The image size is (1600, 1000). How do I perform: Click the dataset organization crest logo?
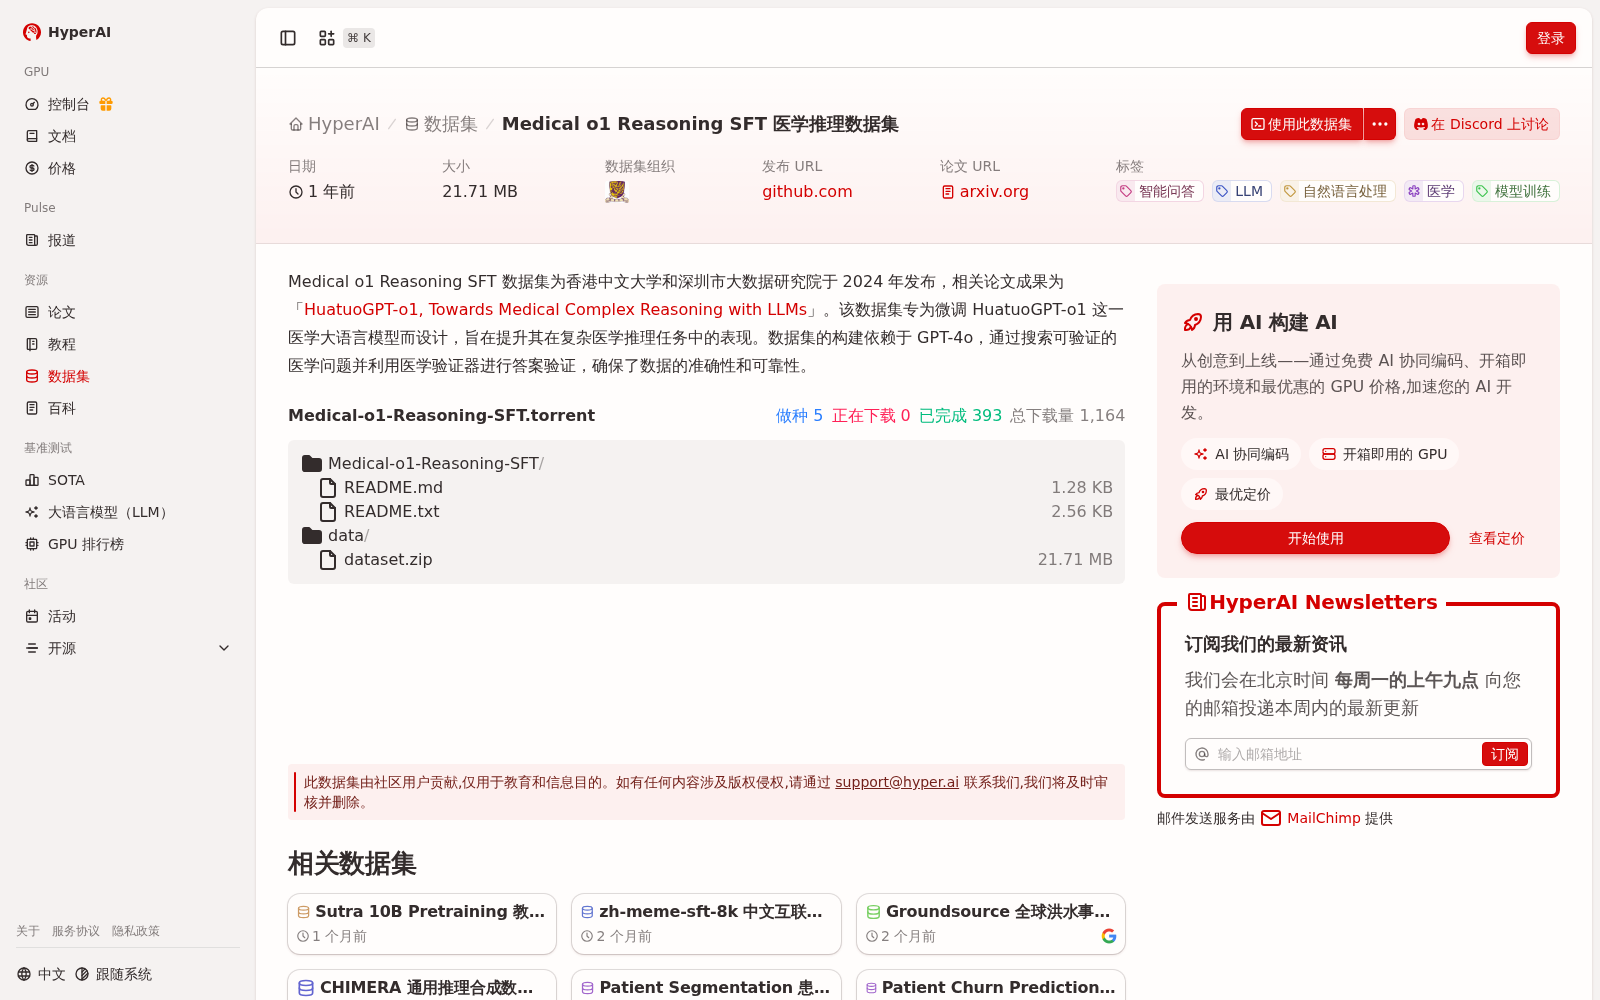pyautogui.click(x=617, y=192)
